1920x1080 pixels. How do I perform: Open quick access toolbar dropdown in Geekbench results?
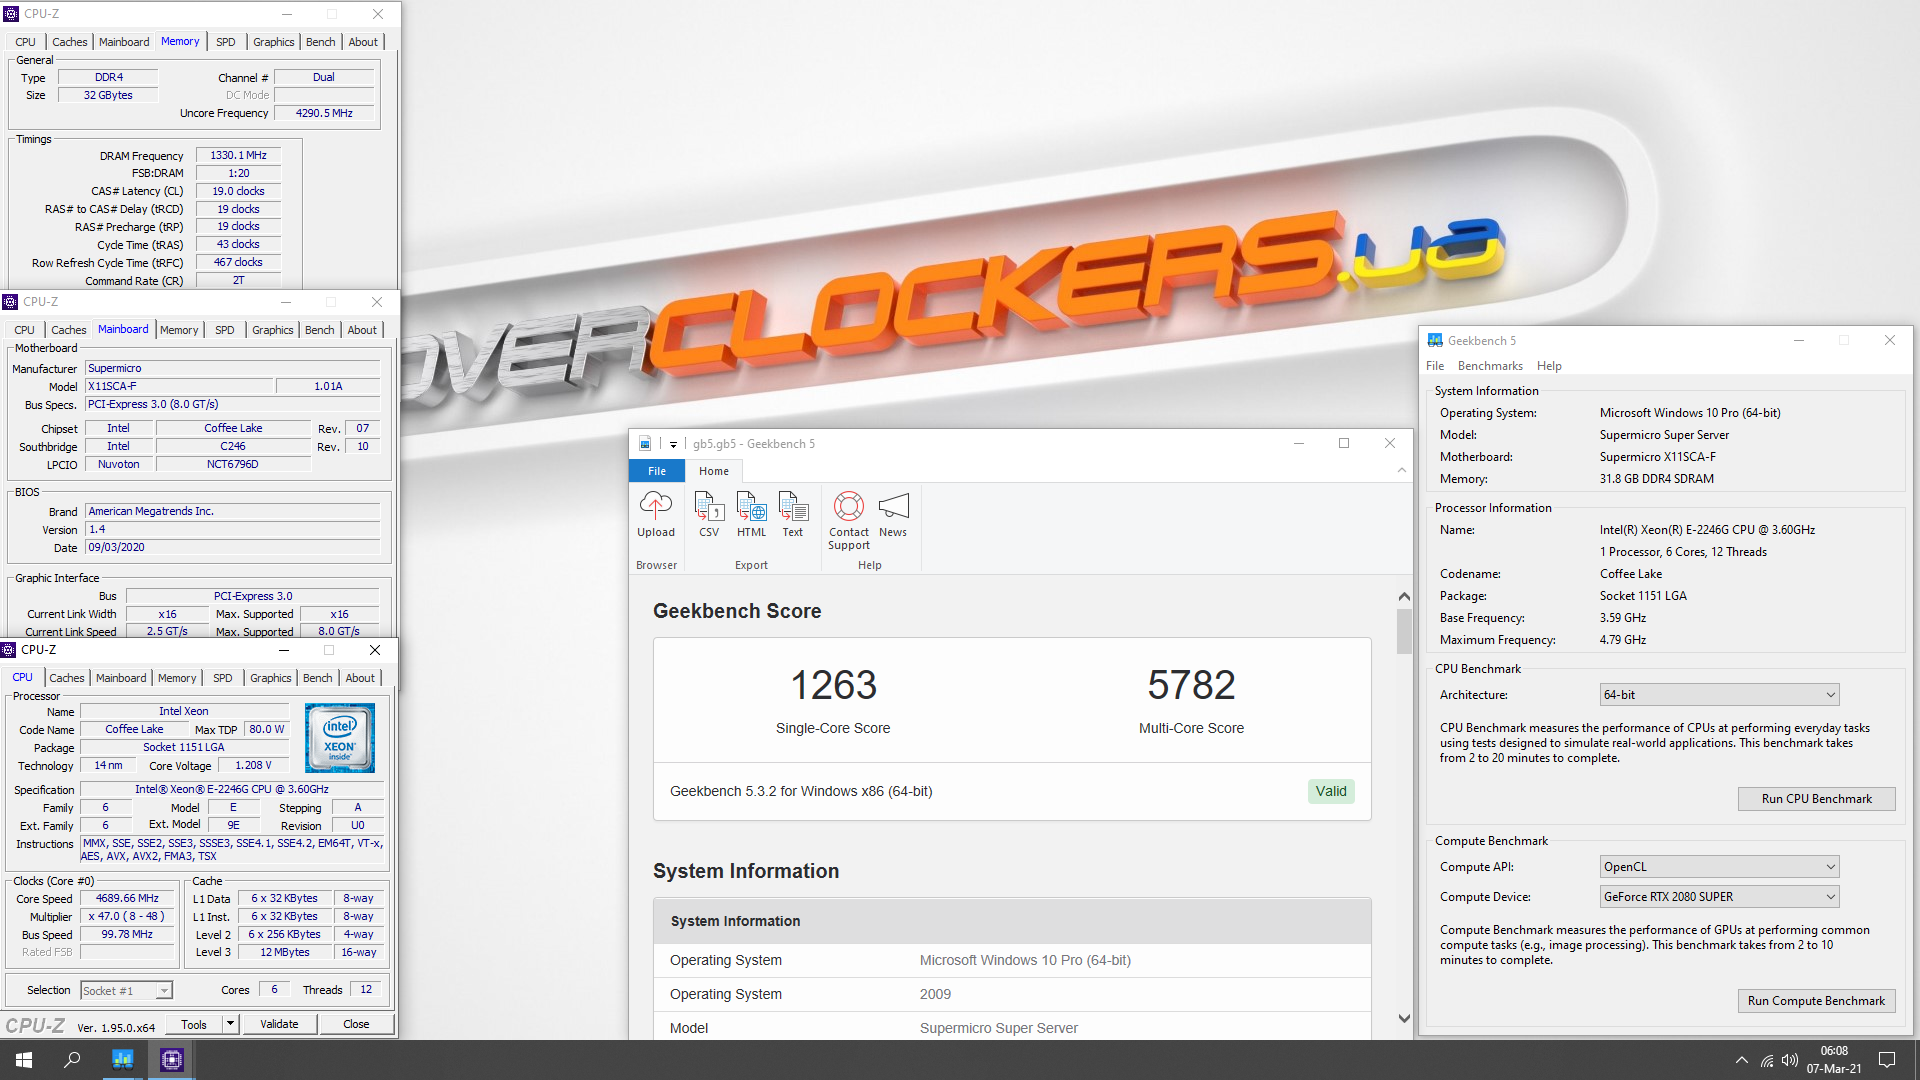tap(673, 444)
